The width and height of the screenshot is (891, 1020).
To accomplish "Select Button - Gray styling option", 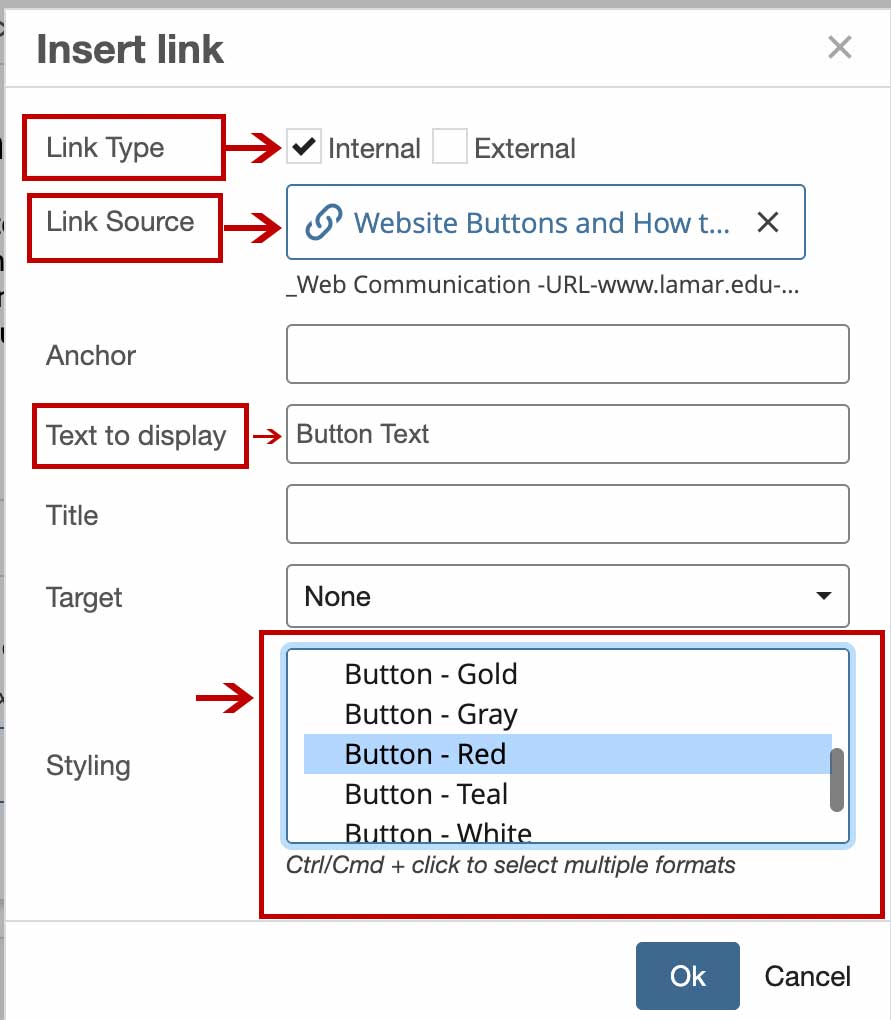I will point(430,714).
